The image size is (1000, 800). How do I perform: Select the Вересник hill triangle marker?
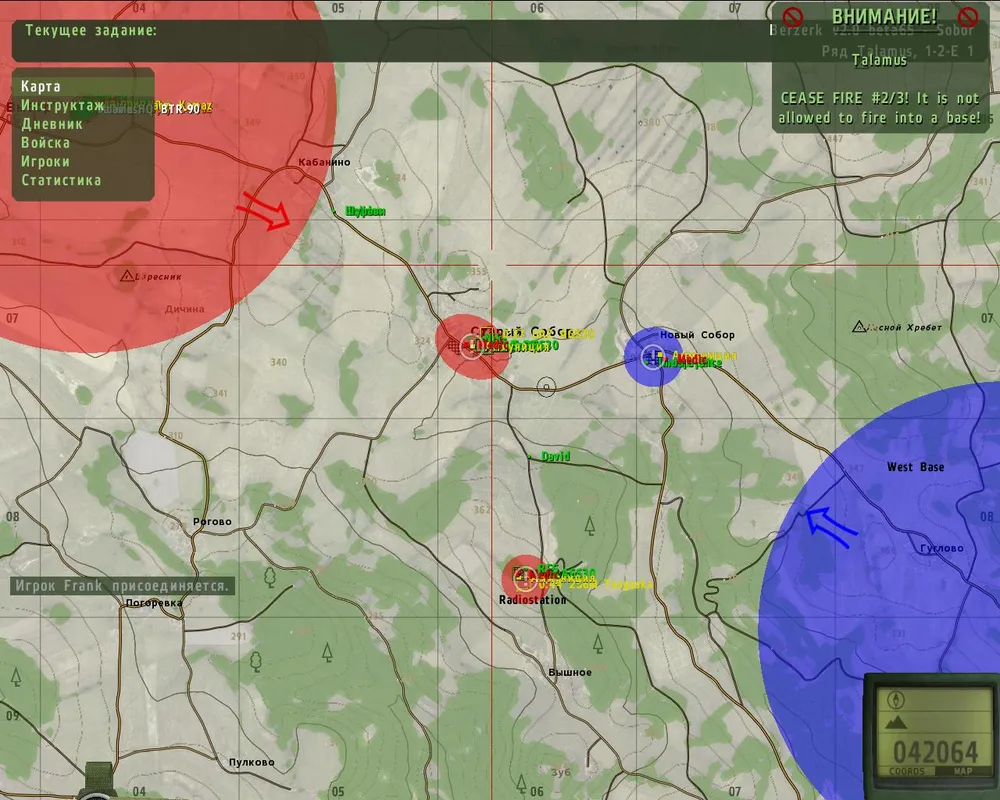pos(127,276)
